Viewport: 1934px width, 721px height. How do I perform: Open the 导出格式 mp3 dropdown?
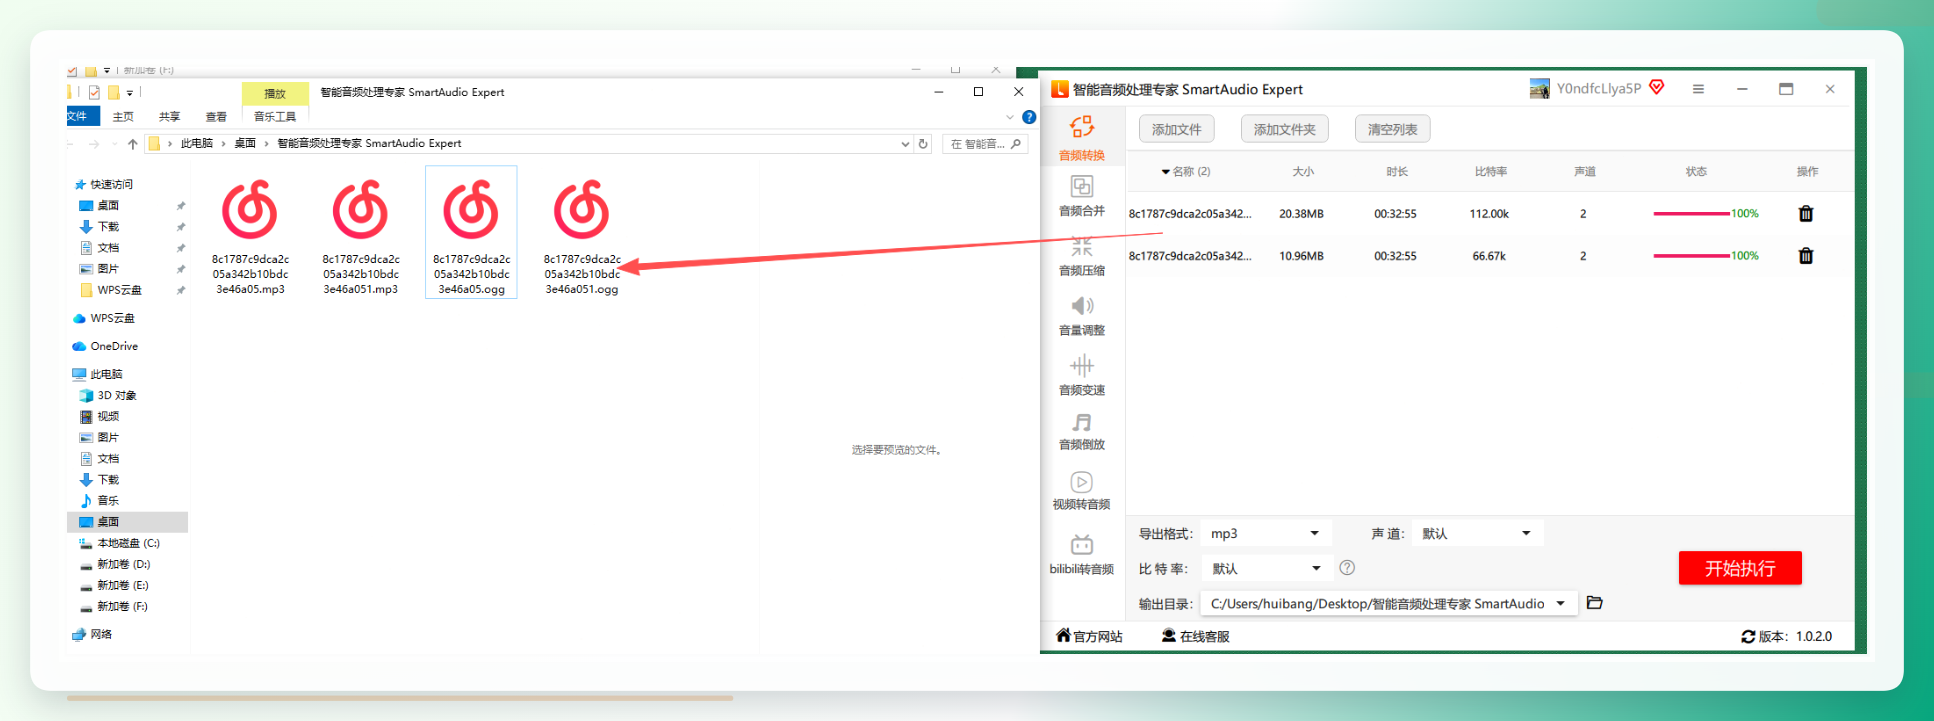click(x=1265, y=533)
